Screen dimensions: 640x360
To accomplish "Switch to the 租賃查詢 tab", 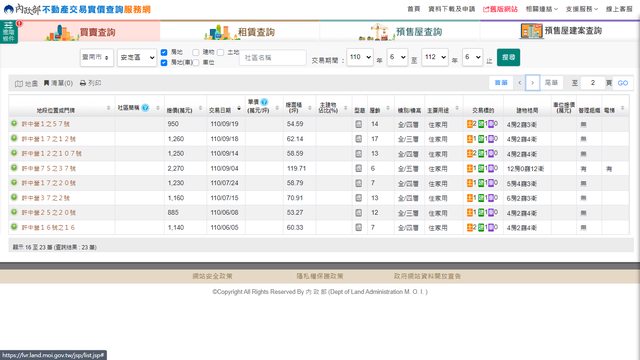I will [x=240, y=31].
